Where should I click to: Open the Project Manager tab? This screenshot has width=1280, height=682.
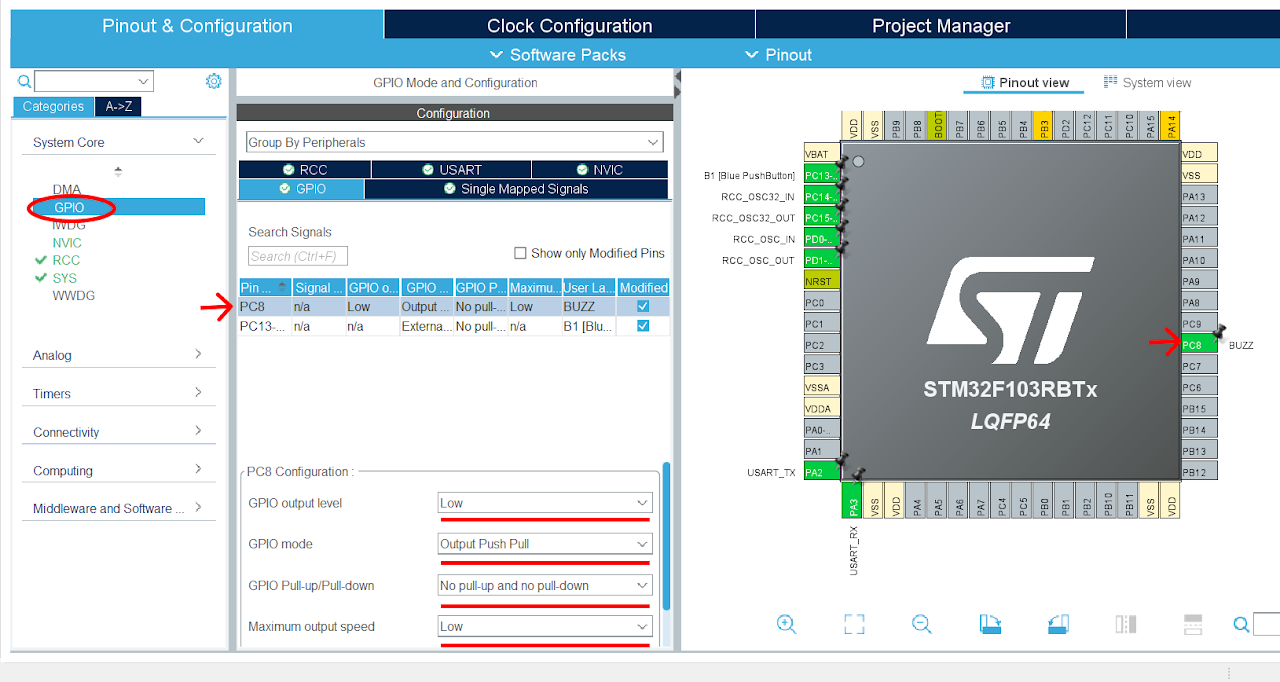tap(940, 26)
